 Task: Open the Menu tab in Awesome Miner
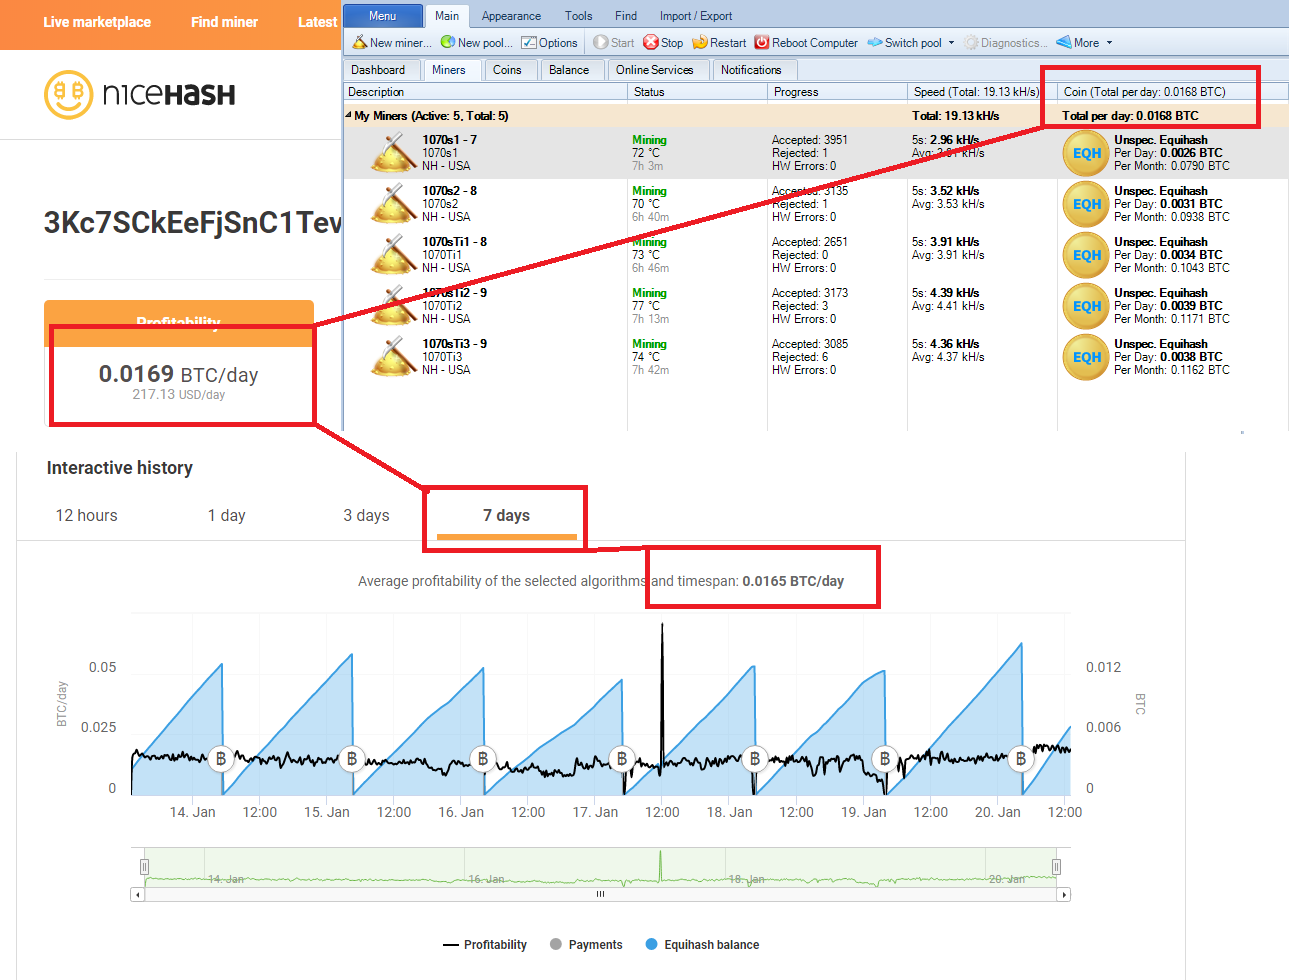382,16
